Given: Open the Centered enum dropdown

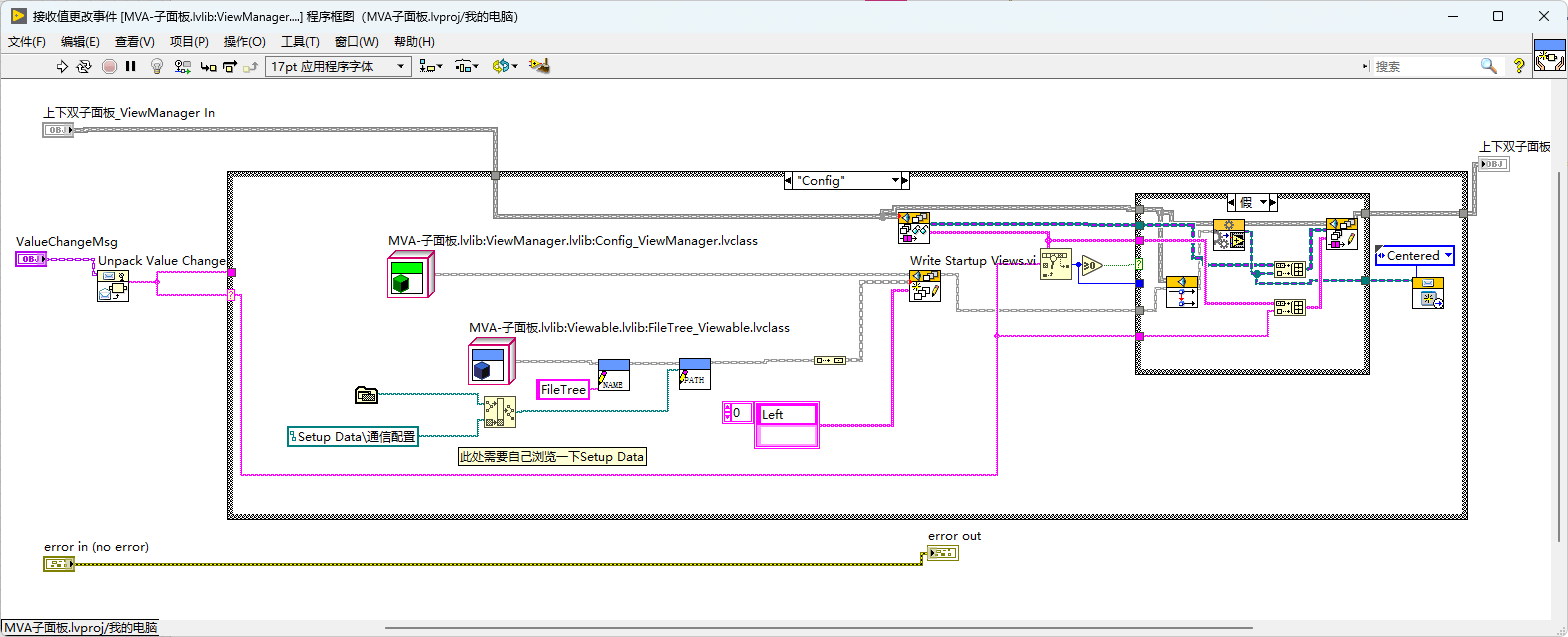Looking at the screenshot, I should click(1415, 256).
